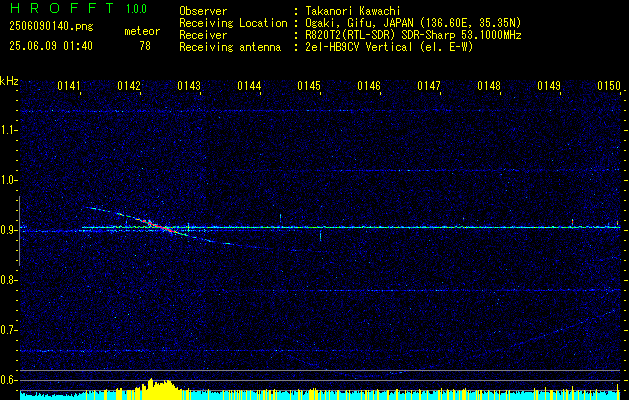Click the Receiver field label
Image resolution: width=629 pixels, height=400 pixels.
coord(203,35)
